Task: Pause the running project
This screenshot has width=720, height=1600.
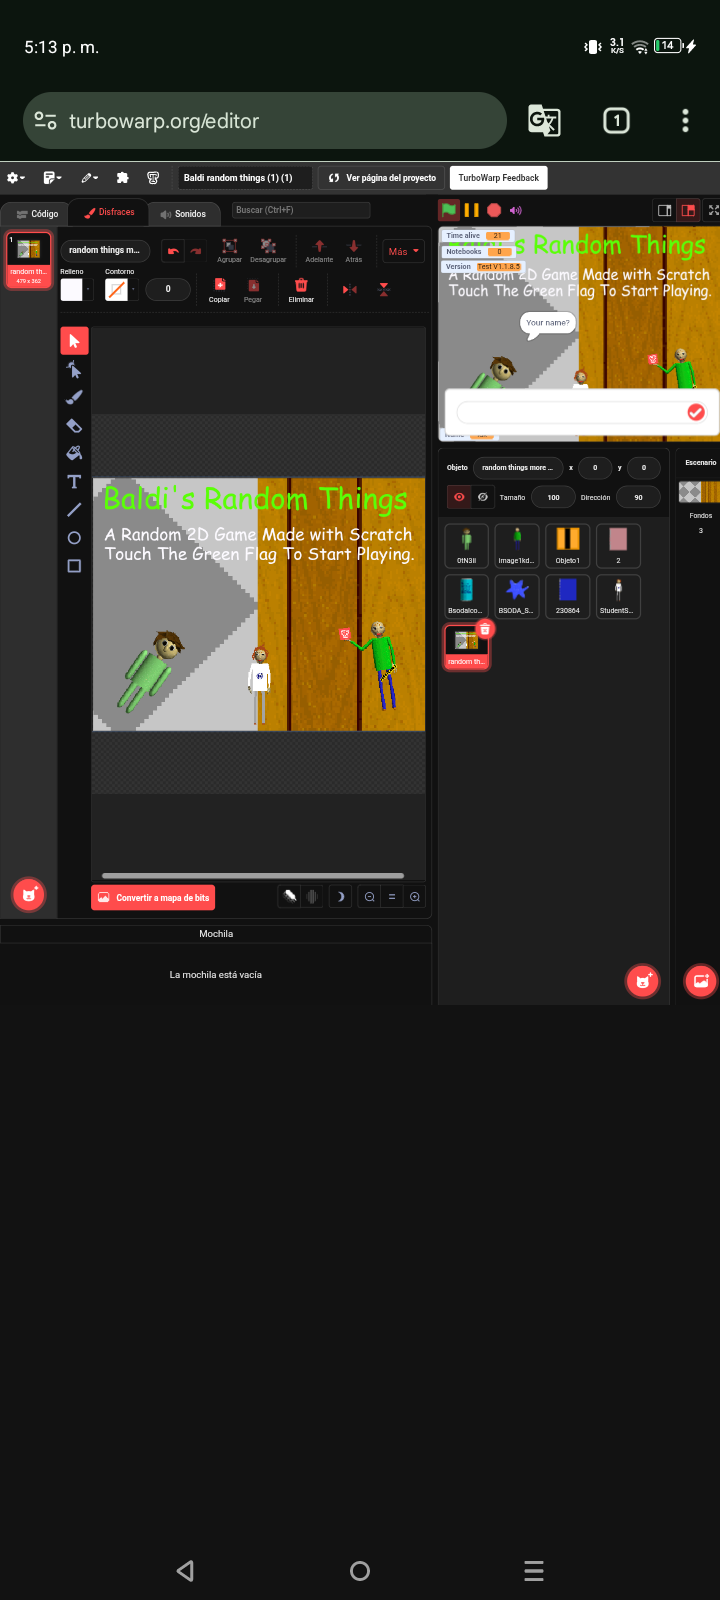Action: tap(471, 210)
